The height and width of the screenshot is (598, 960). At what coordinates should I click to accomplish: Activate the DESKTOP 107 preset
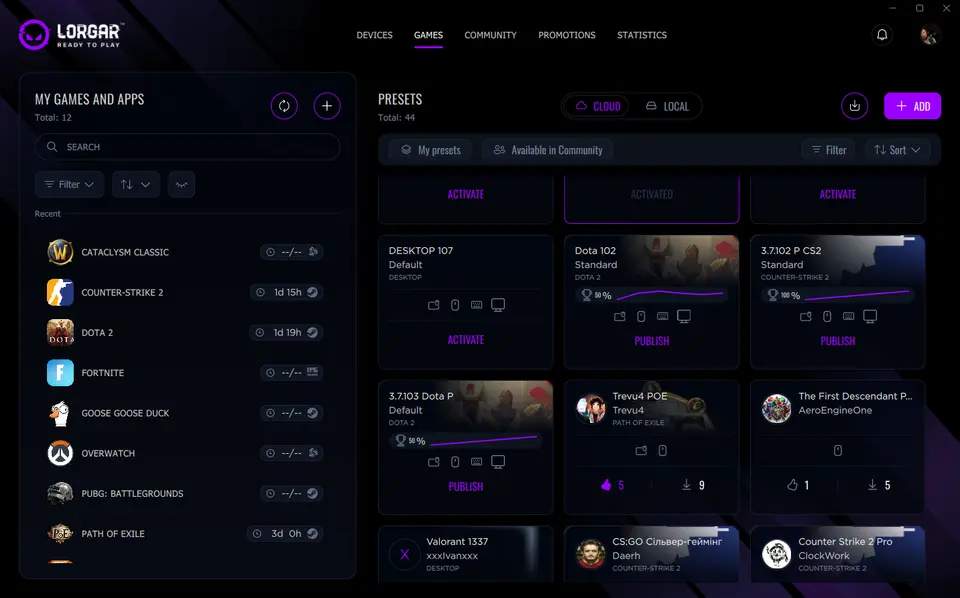coord(465,340)
